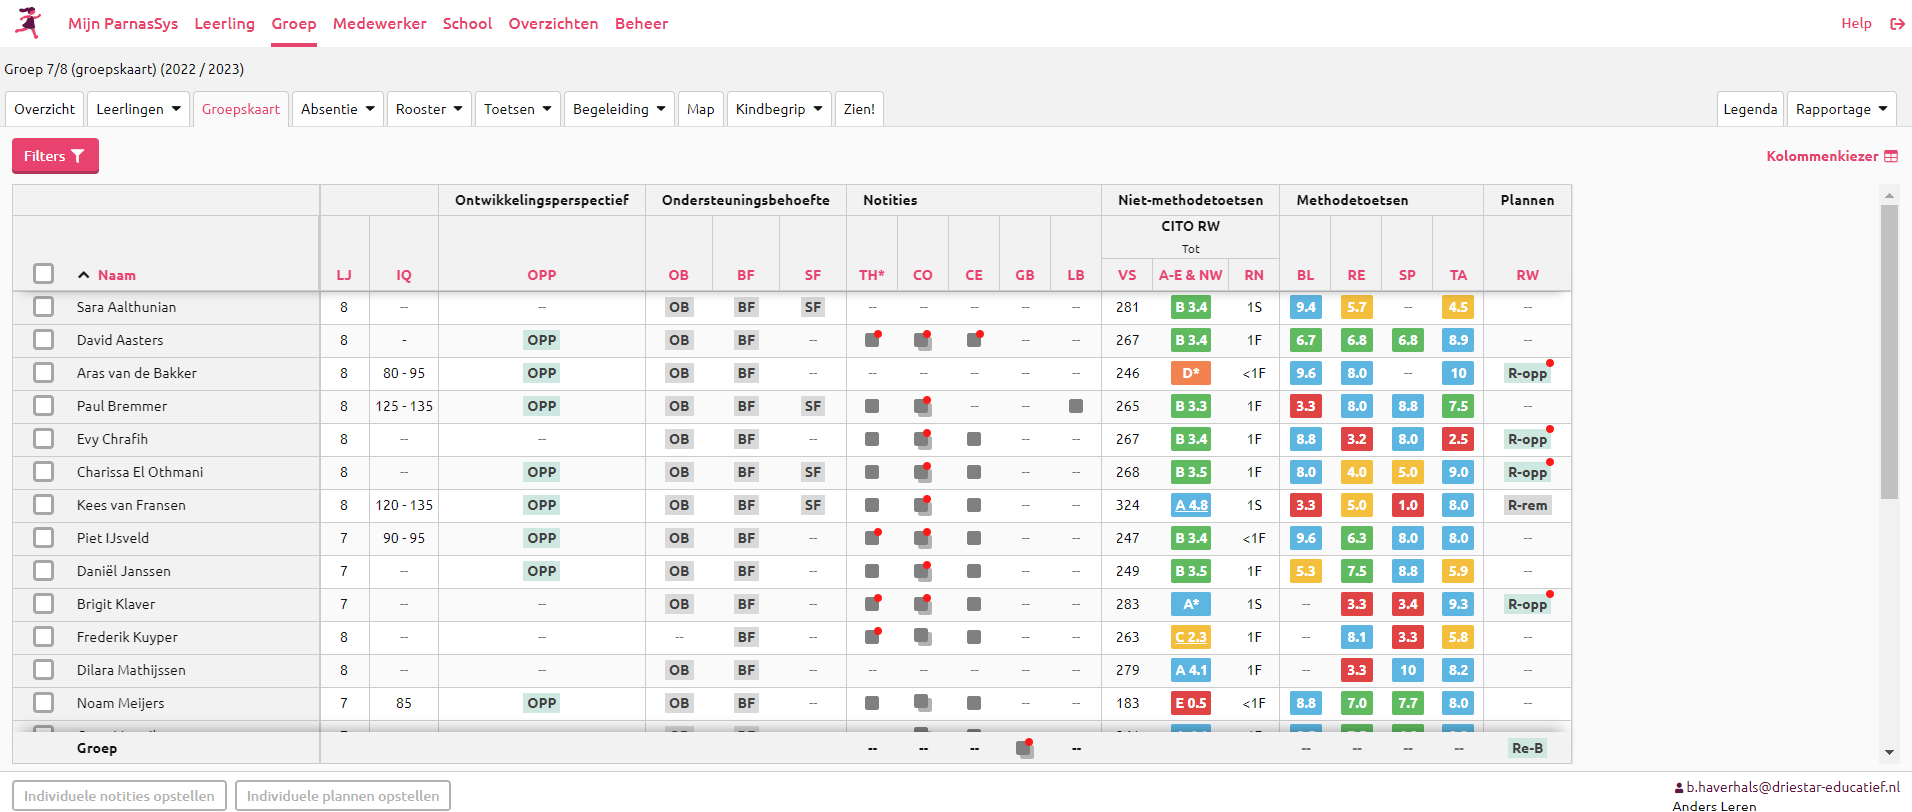Sort table by the Naam arrow icon

tap(84, 275)
